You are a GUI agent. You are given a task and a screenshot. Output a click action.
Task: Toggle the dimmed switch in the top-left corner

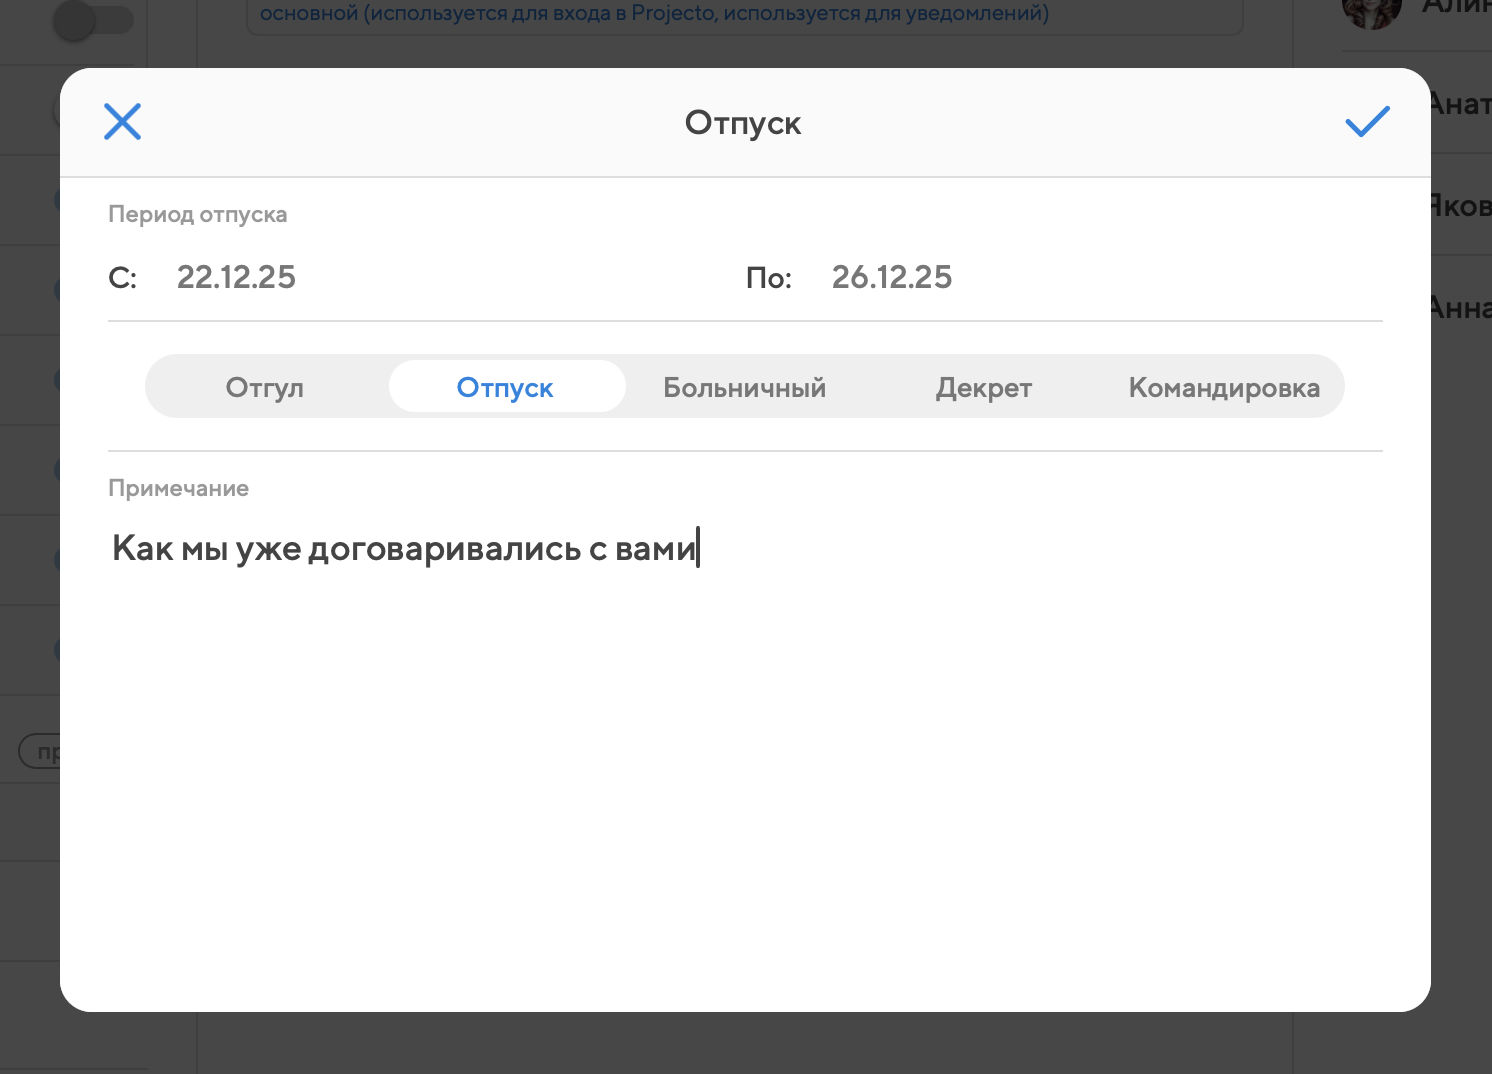(x=92, y=21)
